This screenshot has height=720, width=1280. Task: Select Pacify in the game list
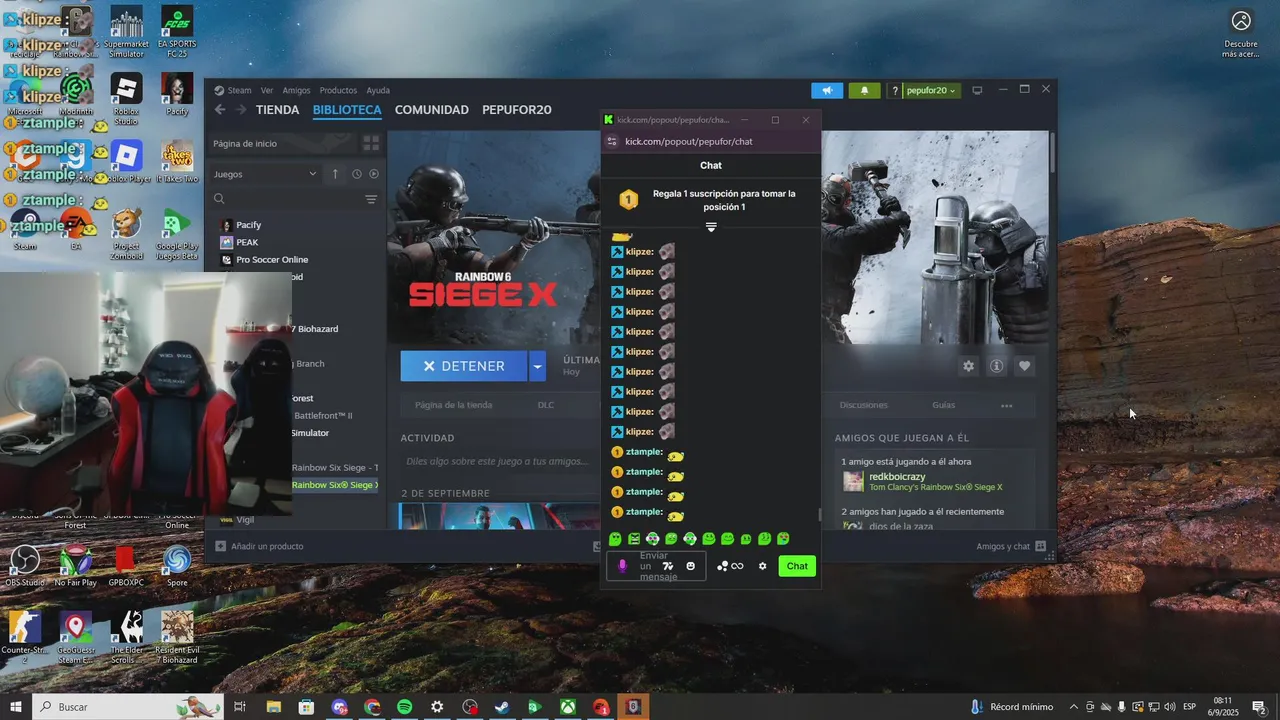(x=248, y=225)
